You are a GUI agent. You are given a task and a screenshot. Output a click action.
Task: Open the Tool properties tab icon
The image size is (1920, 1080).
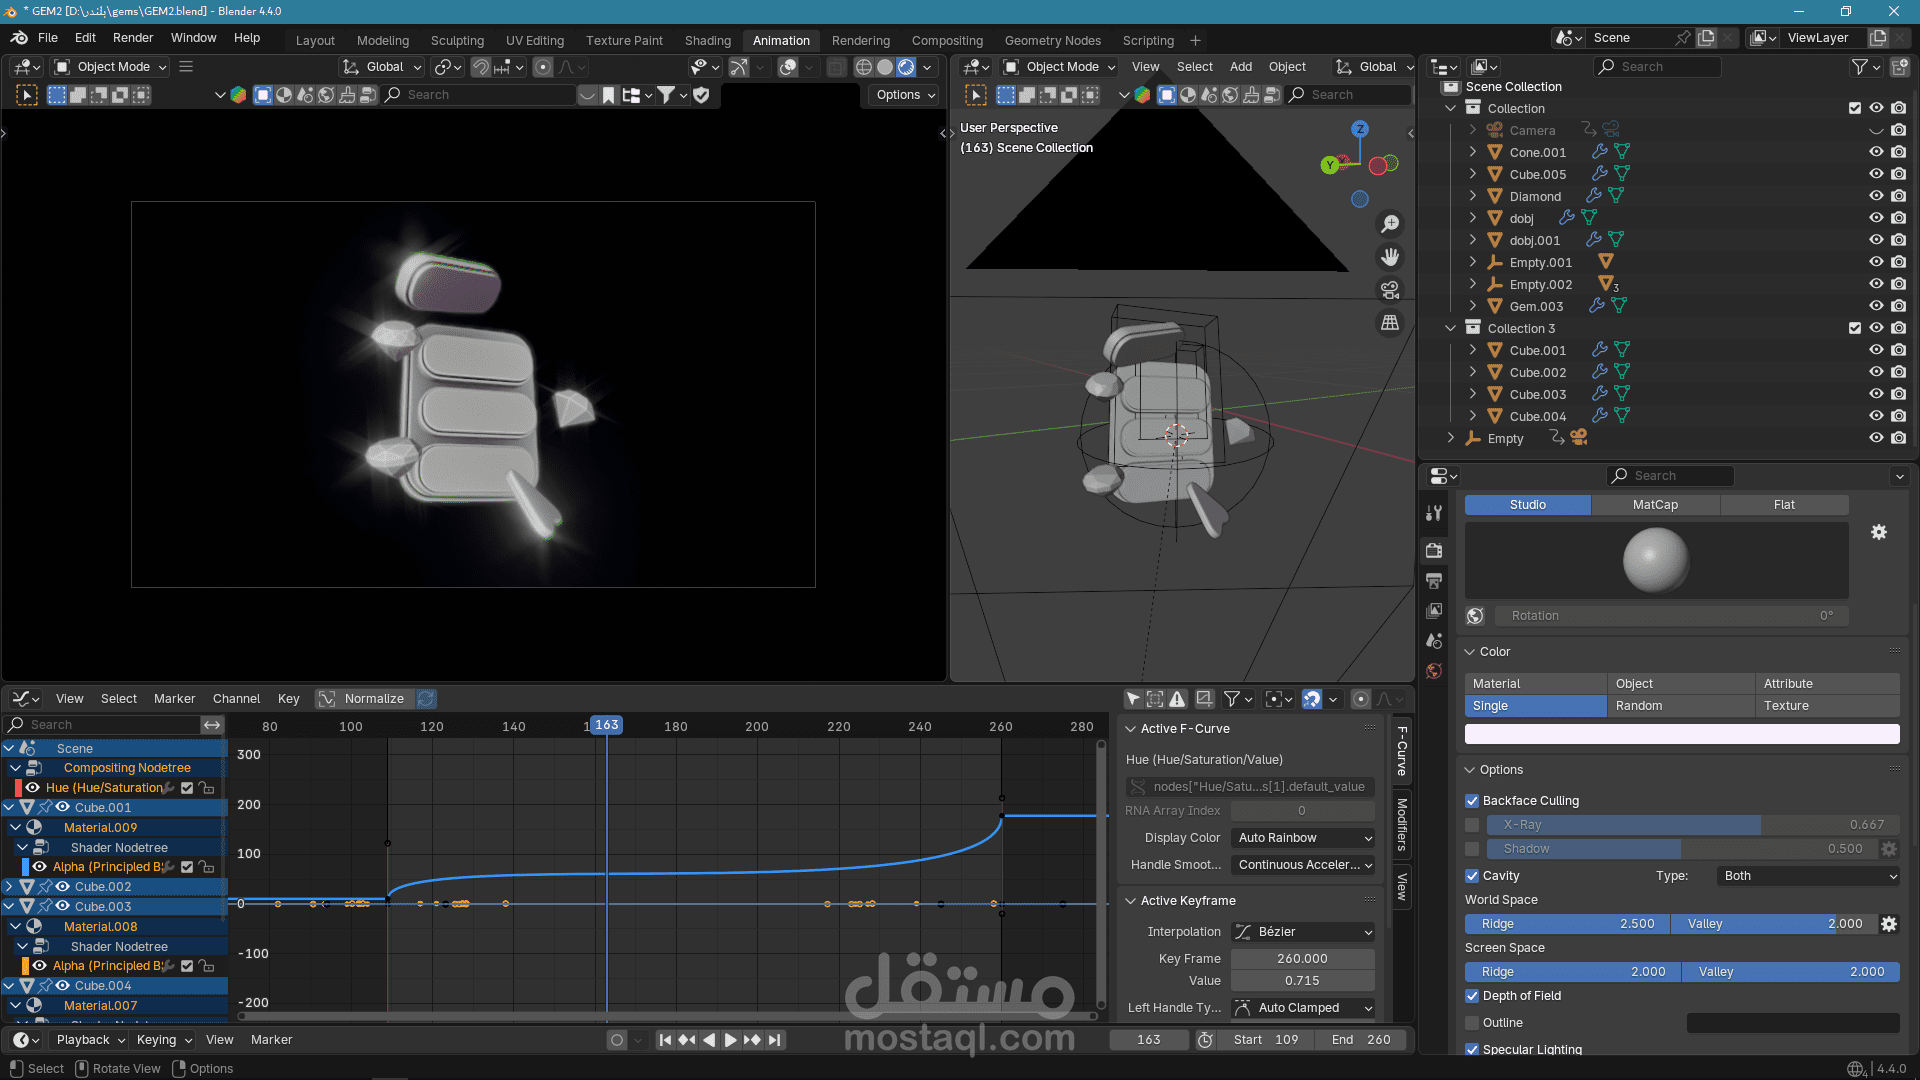click(1434, 513)
